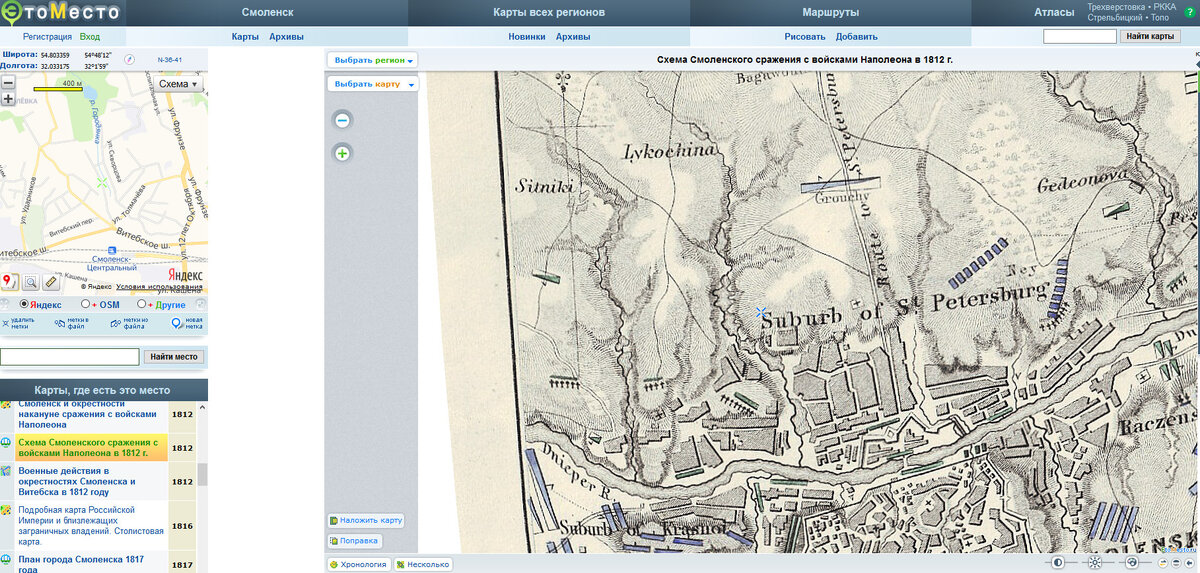Screen dimensions: 1200x573
Task: Click Стрельбицкий link
Action: (x=1115, y=18)
